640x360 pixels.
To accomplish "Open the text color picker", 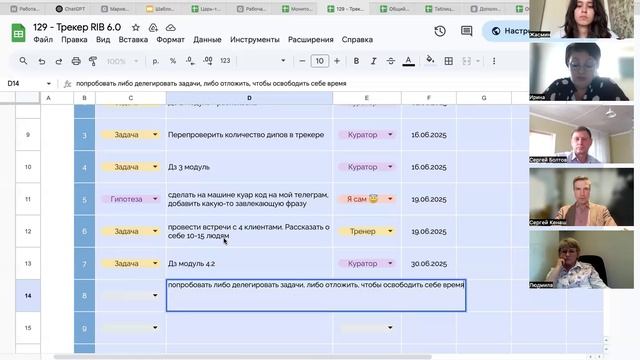I will coord(408,61).
